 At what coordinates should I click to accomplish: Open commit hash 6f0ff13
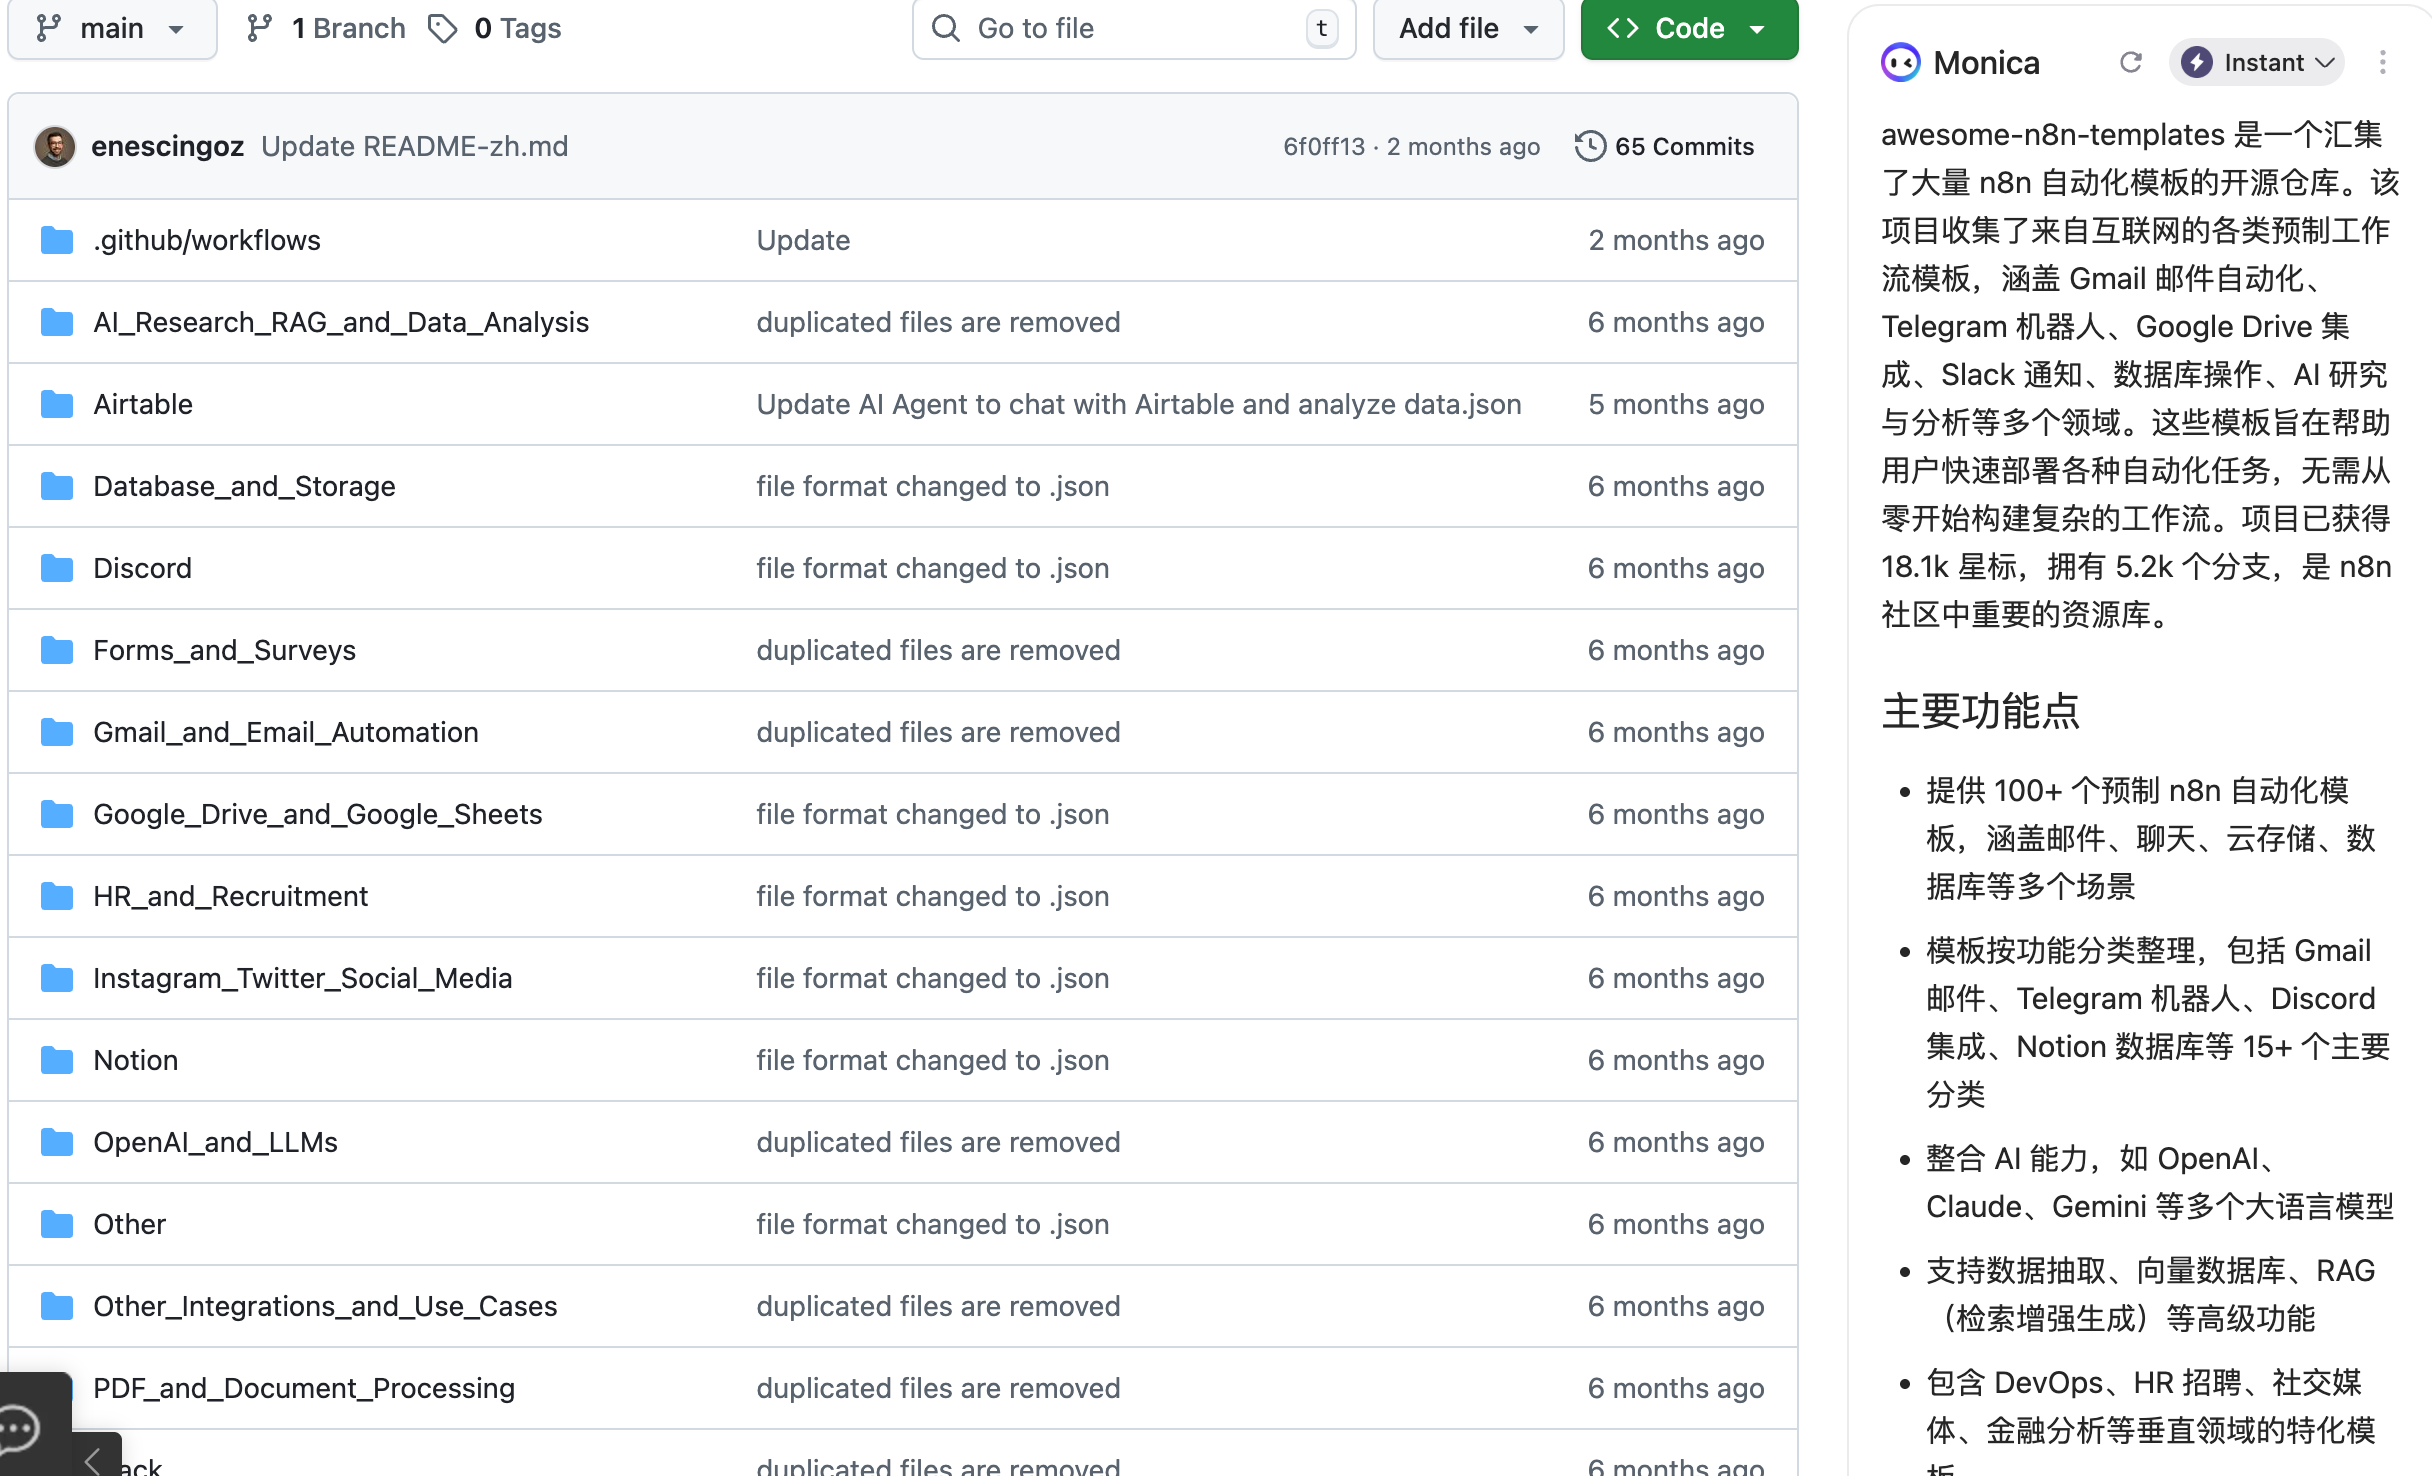click(x=1323, y=146)
